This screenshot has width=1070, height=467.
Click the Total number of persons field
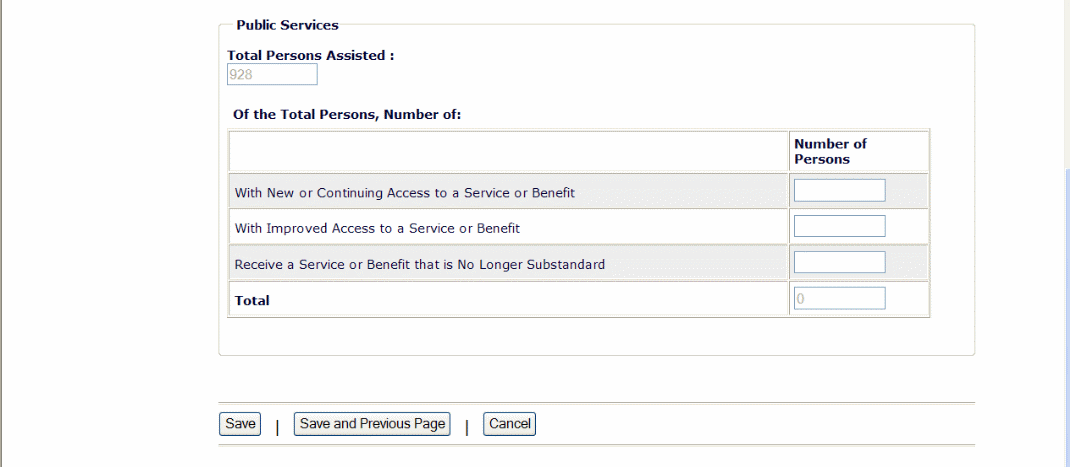point(839,298)
